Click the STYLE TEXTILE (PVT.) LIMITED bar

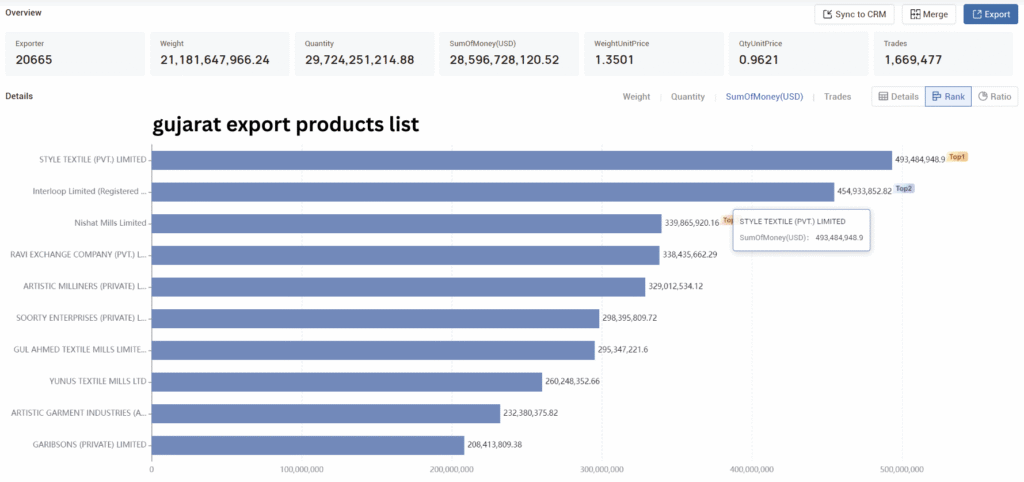coord(520,160)
